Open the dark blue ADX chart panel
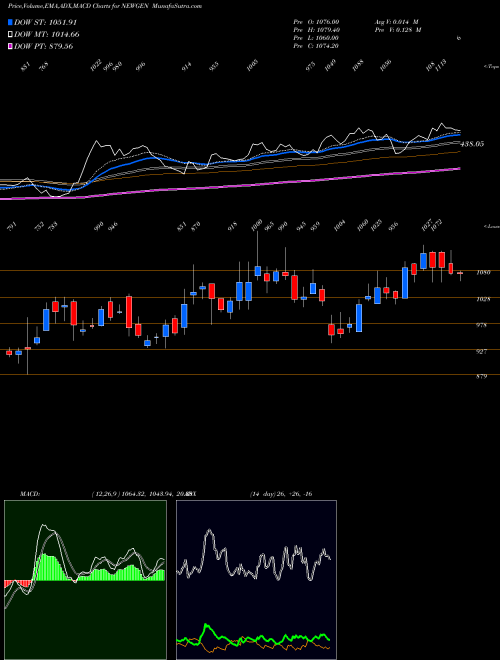 click(x=256, y=580)
